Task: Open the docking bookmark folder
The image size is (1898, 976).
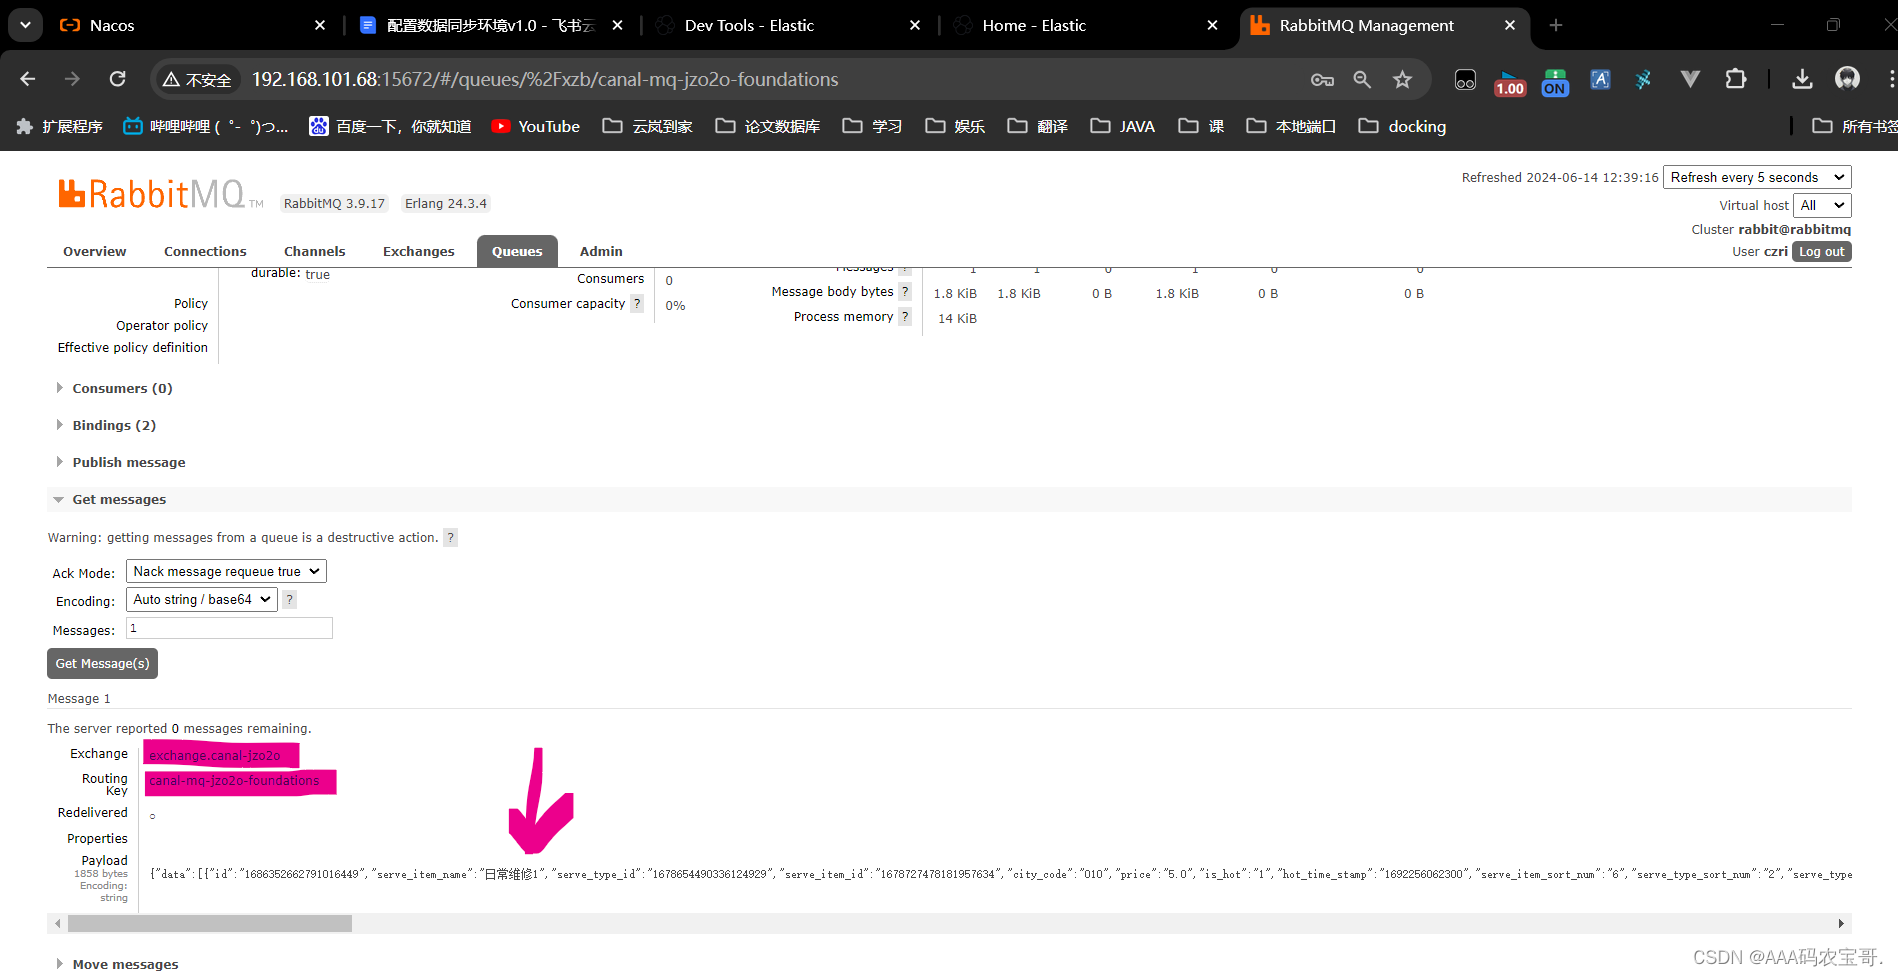Action: [1403, 126]
